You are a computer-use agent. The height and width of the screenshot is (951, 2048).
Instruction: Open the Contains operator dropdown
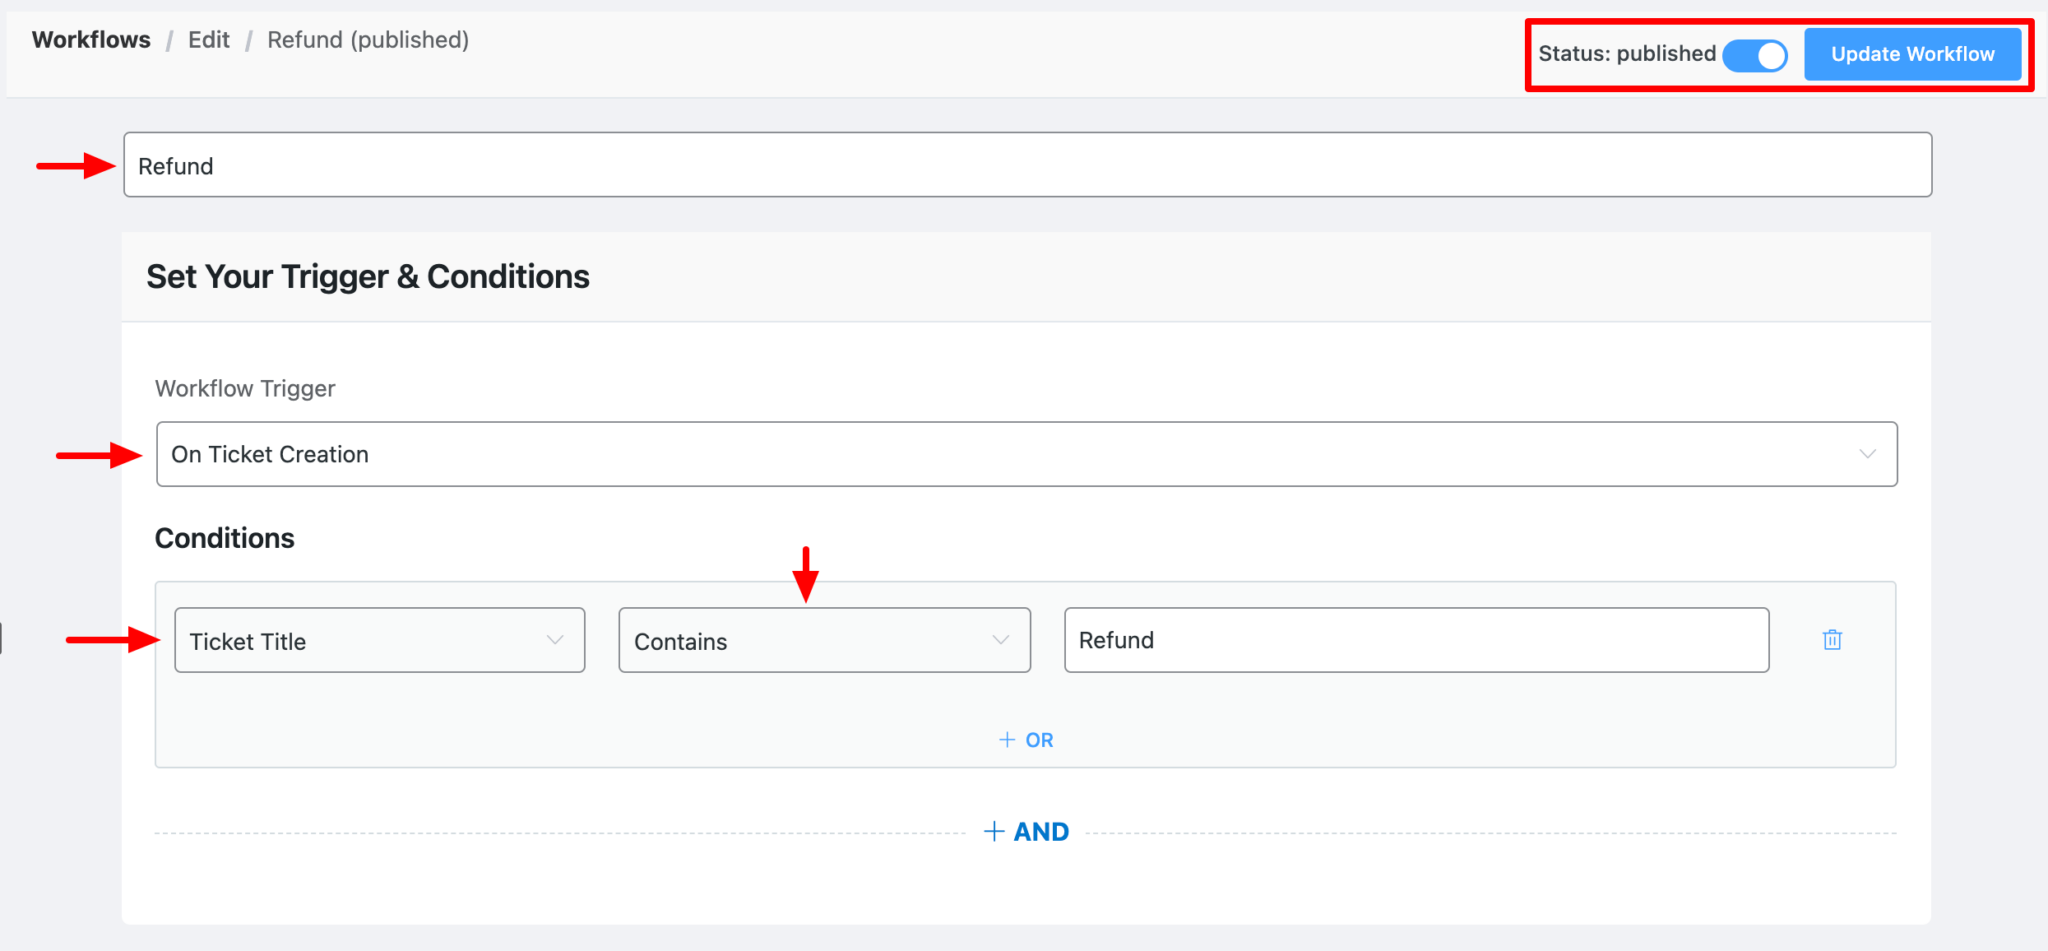(x=824, y=641)
